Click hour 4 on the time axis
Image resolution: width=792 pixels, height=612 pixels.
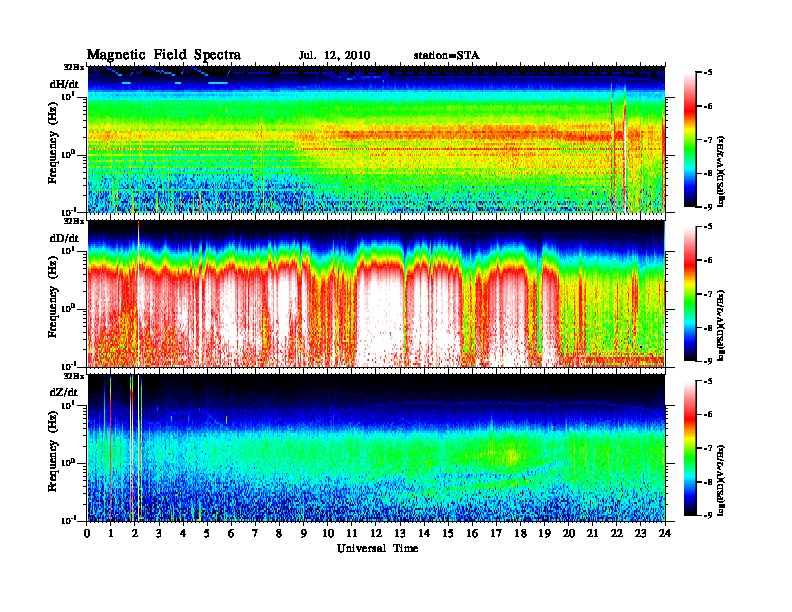coord(183,533)
